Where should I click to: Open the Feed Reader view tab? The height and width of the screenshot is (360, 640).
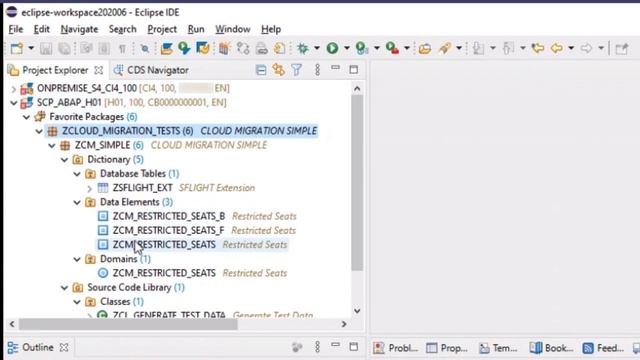tap(603, 348)
